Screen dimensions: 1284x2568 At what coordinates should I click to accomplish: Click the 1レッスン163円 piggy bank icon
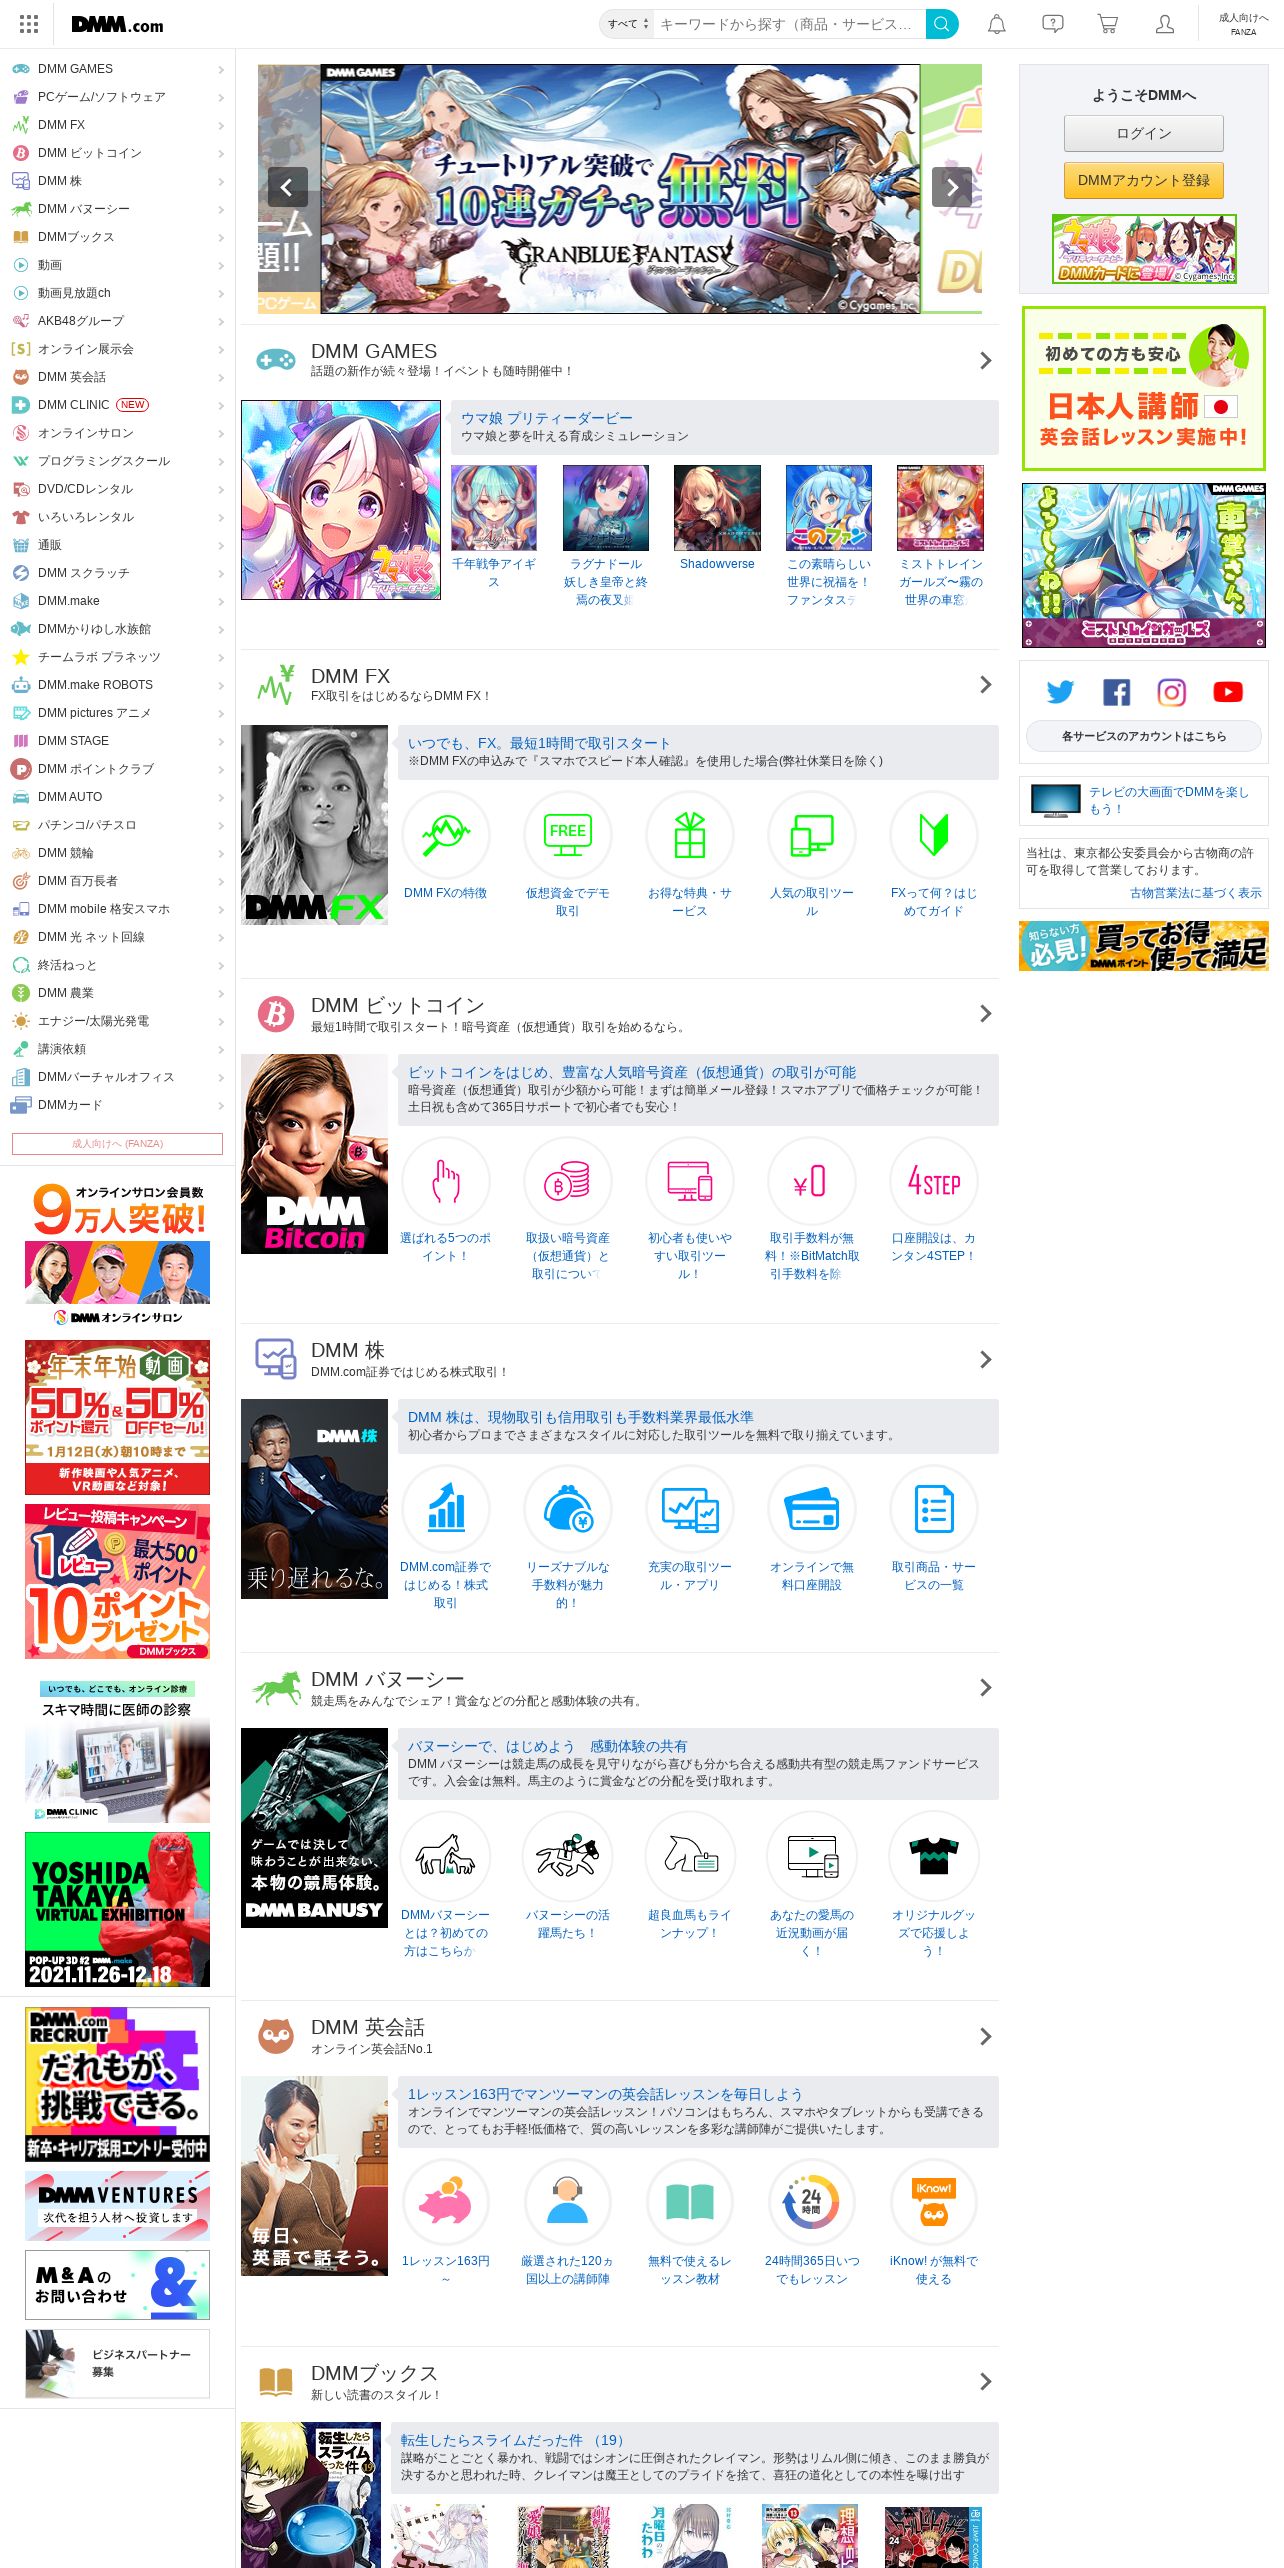click(446, 2203)
